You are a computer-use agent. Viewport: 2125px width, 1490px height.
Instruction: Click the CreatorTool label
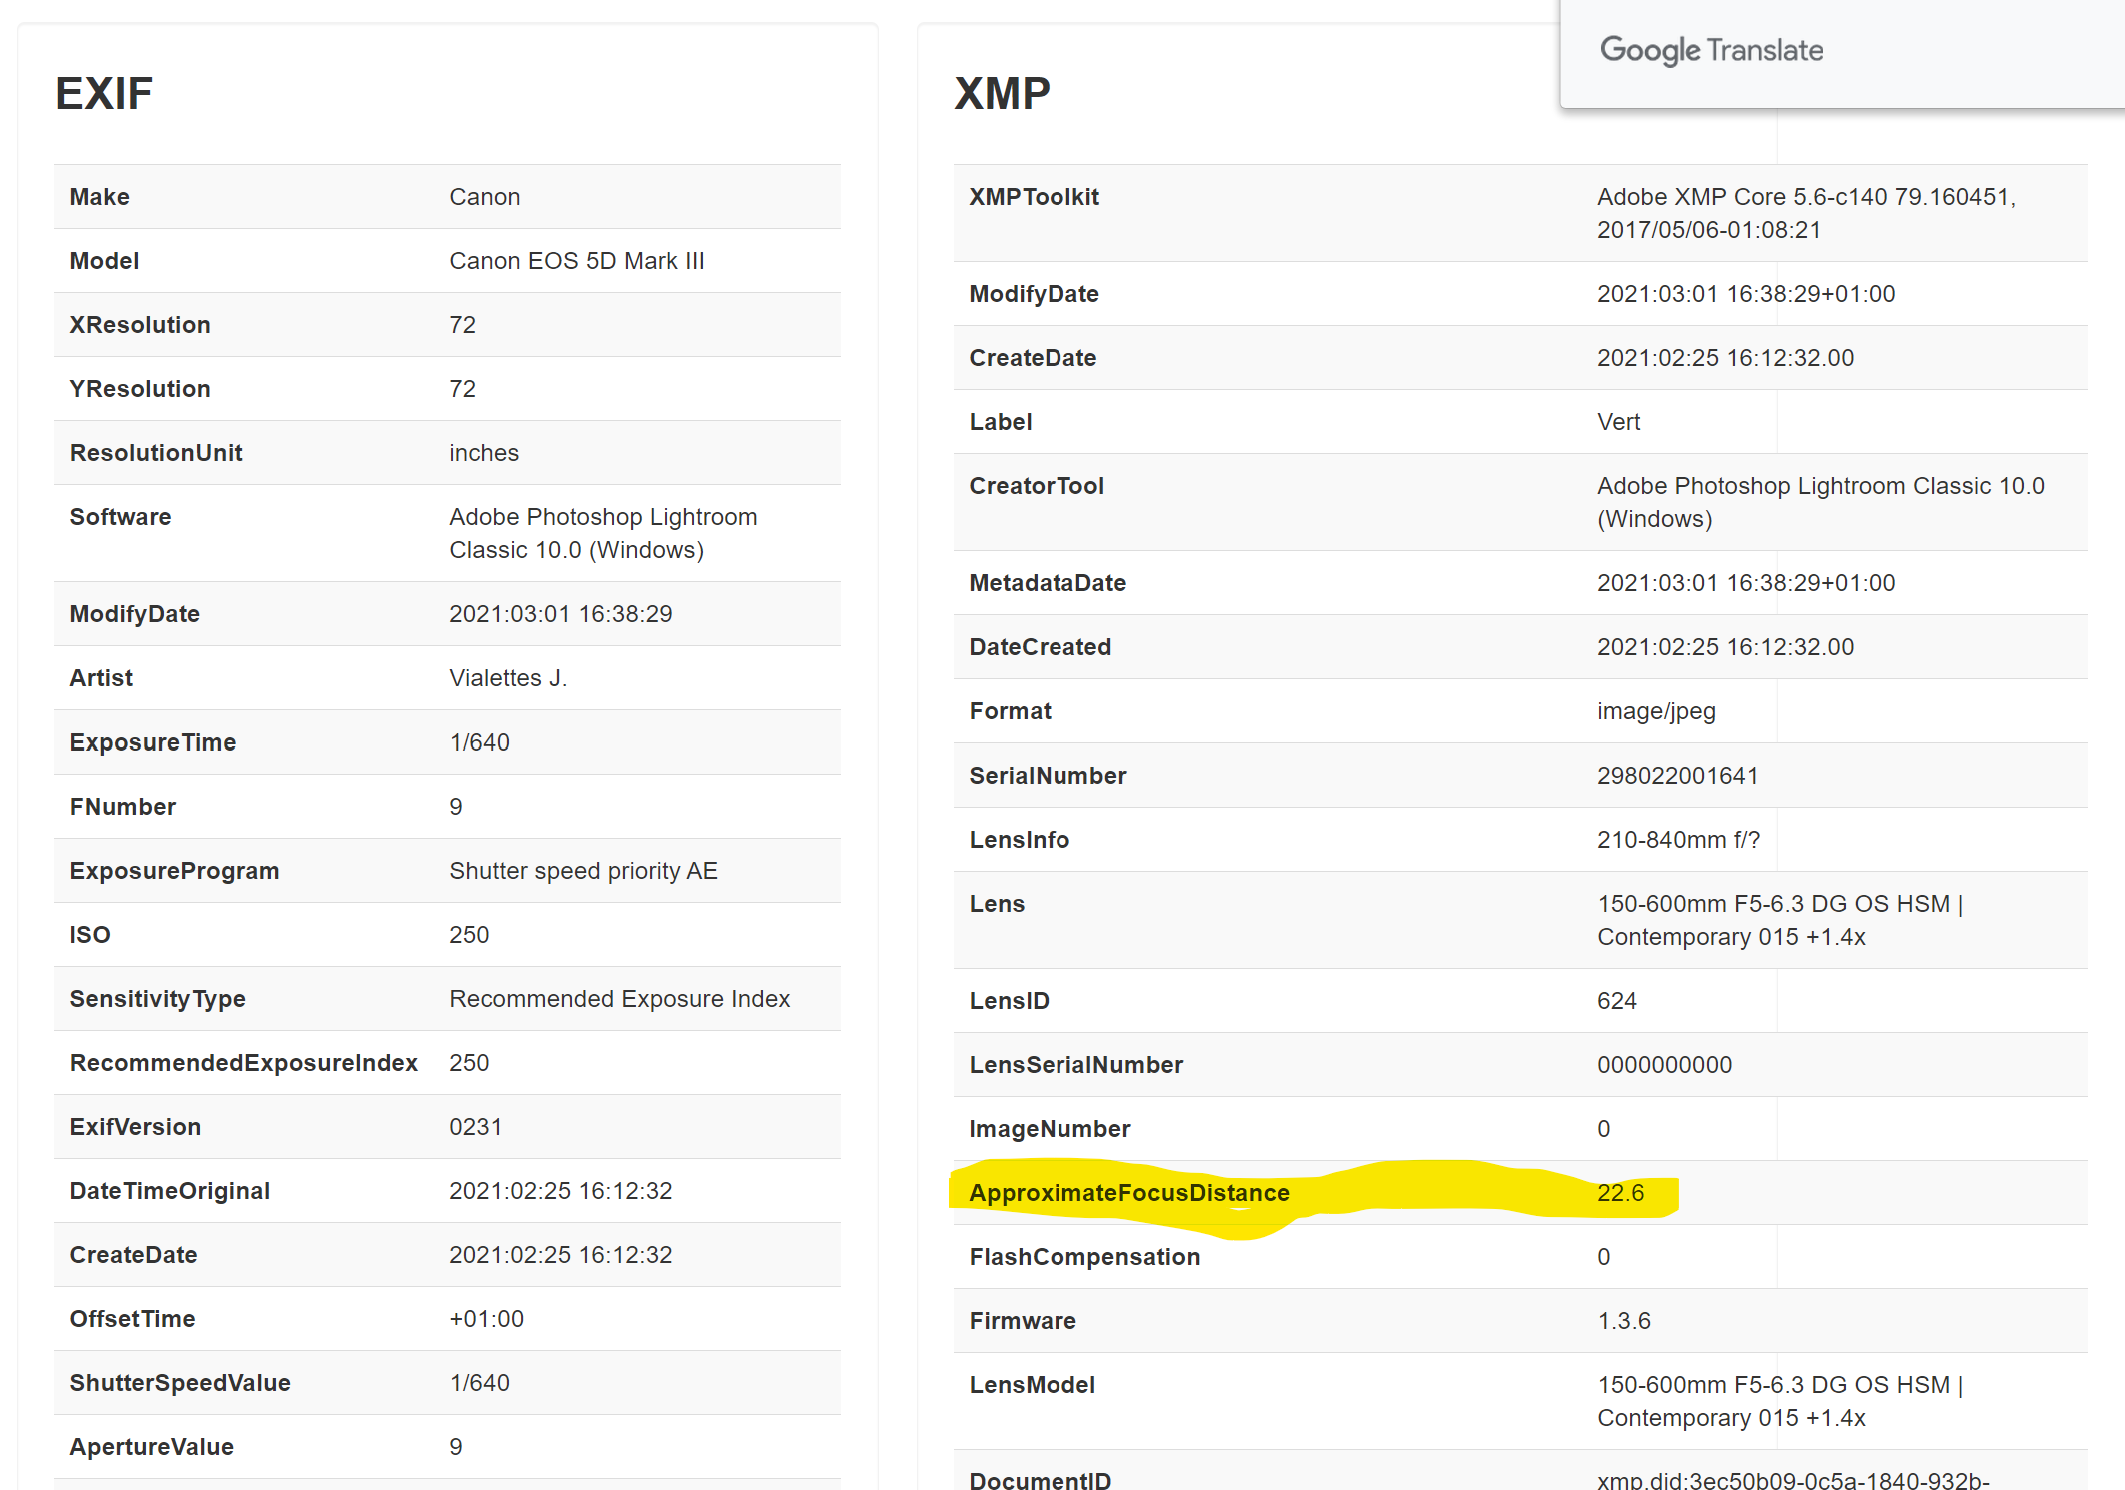tap(1037, 486)
